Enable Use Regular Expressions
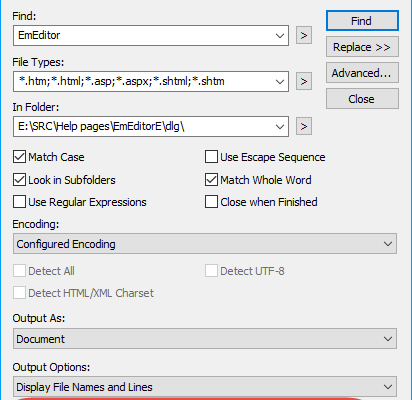The height and width of the screenshot is (400, 412). pos(19,202)
